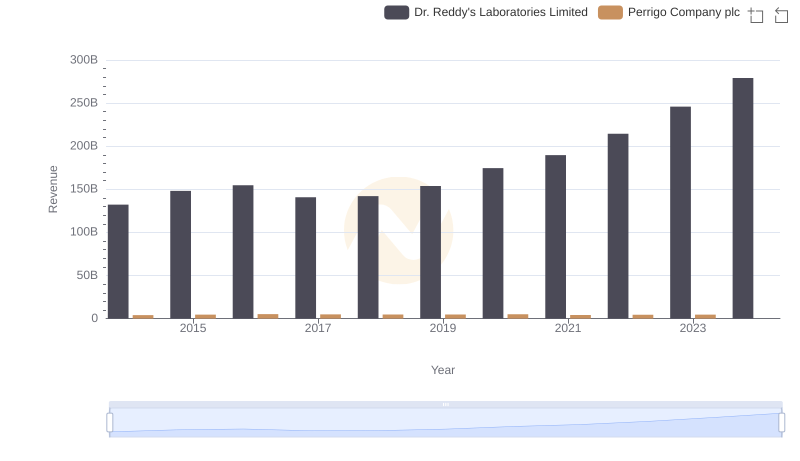Click Perrigo orange legend color swatch
Image resolution: width=800 pixels, height=461 pixels.
tap(610, 12)
